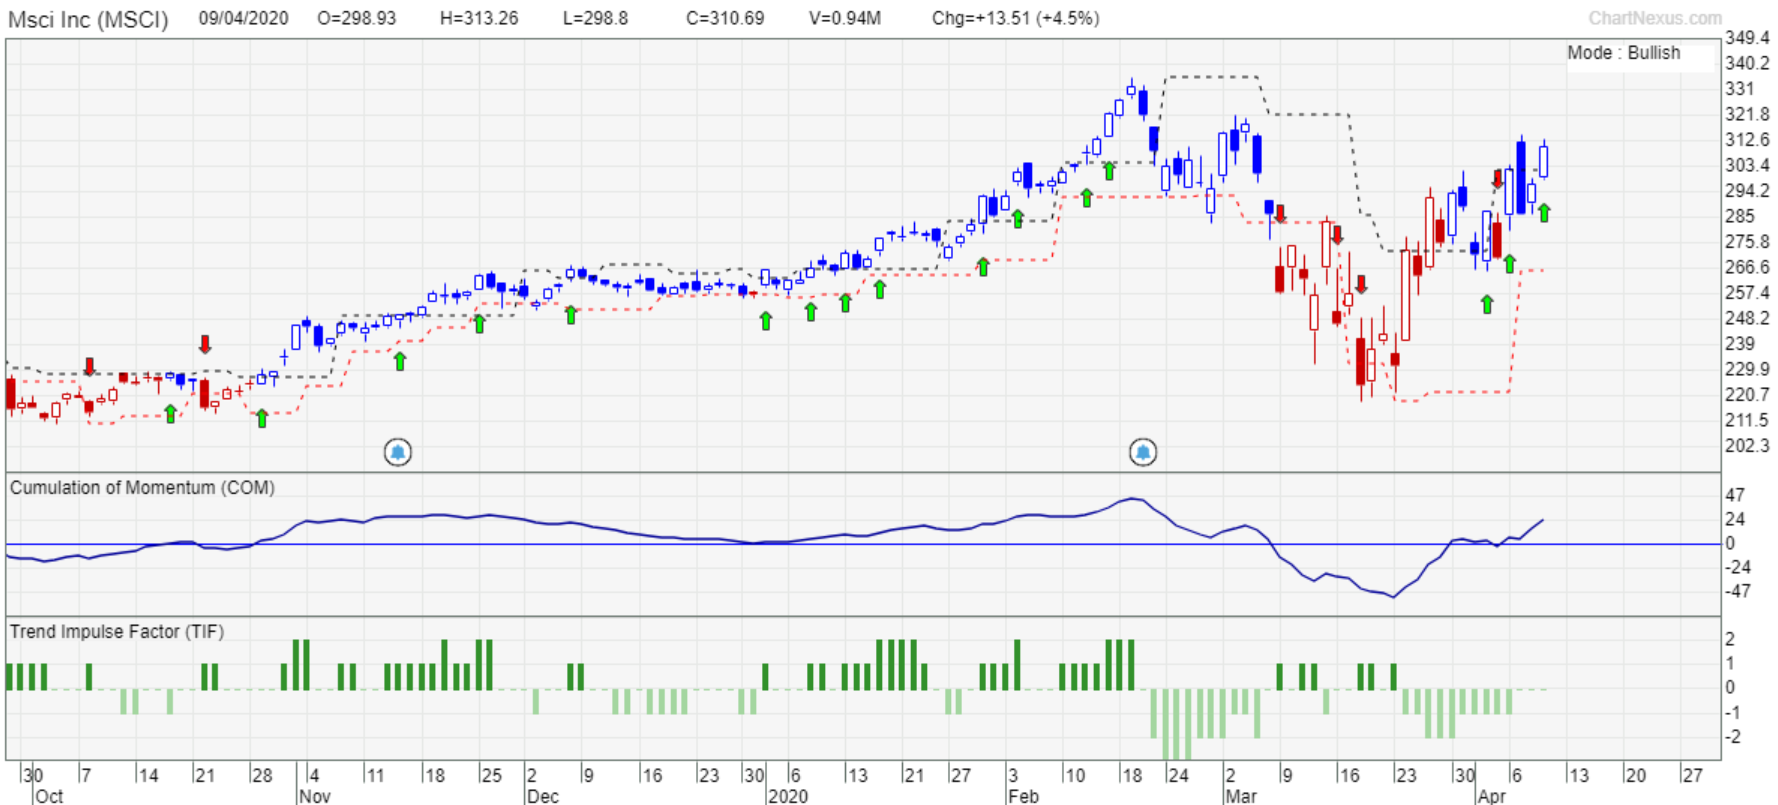Click the 202.3 price axis label
The image size is (1778, 805).
click(1747, 446)
